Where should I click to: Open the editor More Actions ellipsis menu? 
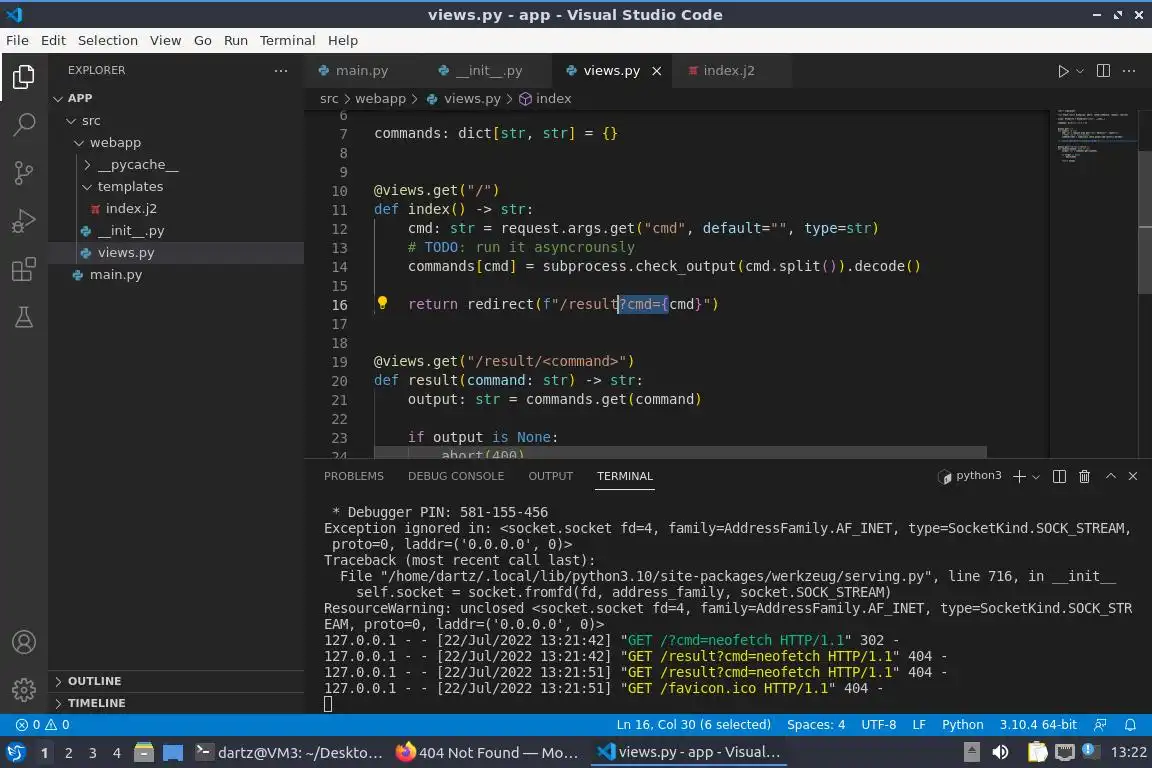coord(1129,71)
